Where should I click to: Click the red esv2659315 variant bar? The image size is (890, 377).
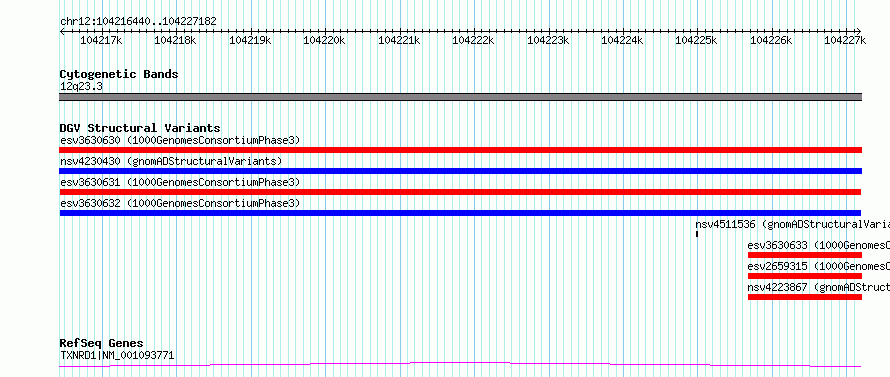coord(805,276)
